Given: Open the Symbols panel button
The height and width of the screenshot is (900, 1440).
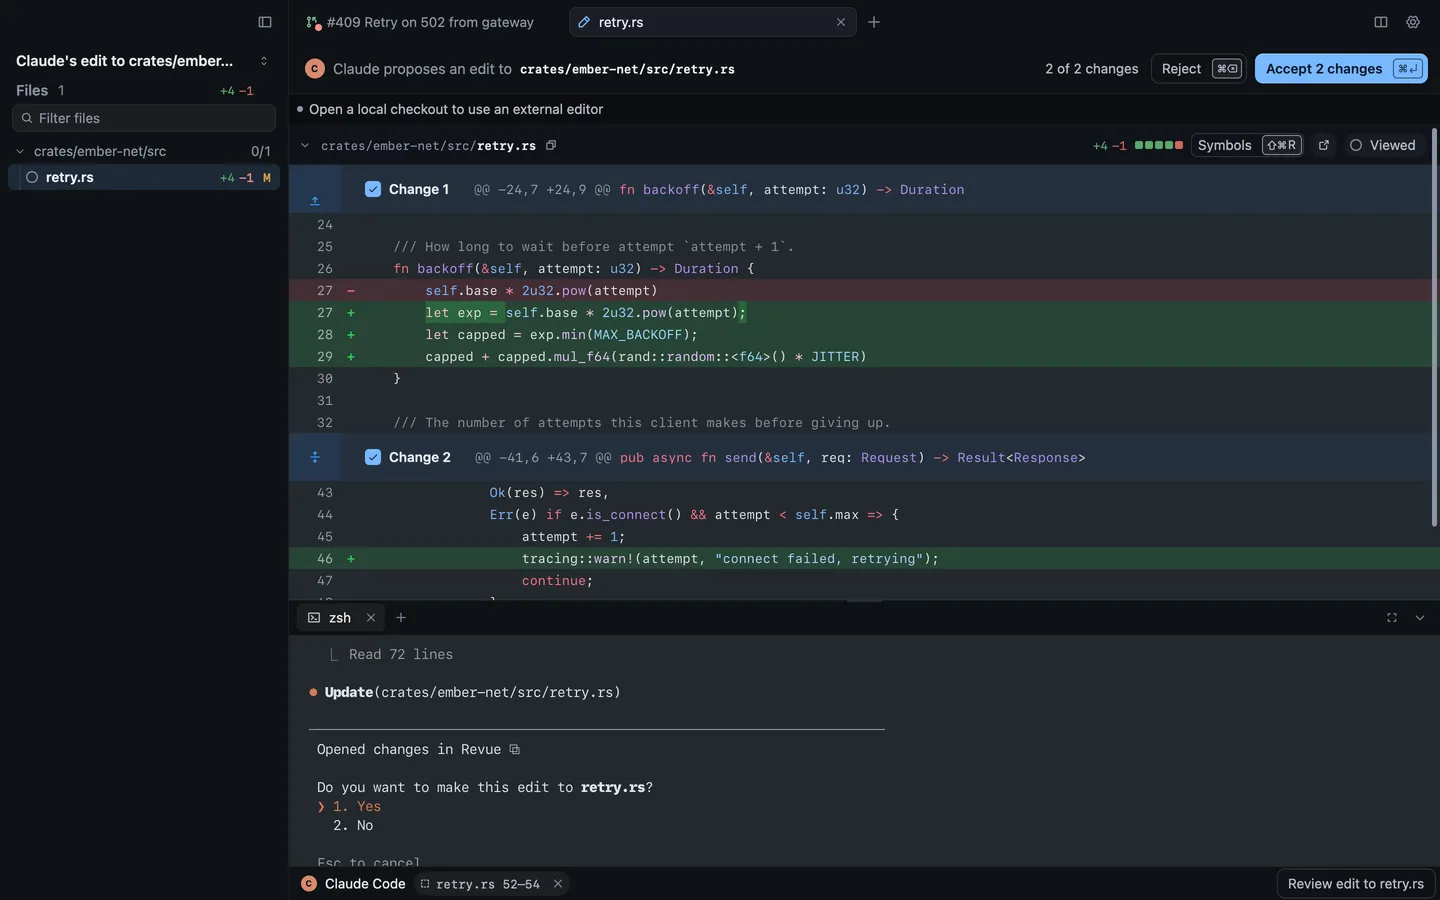Looking at the screenshot, I should (x=1247, y=145).
